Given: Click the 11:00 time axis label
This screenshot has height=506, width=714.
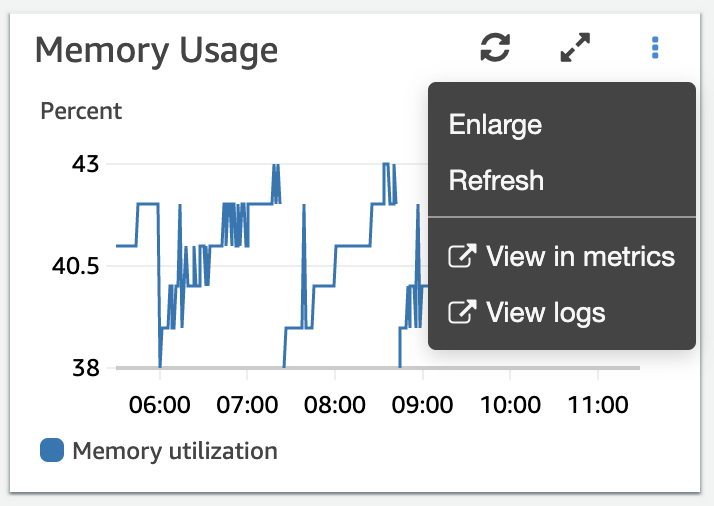Looking at the screenshot, I should [x=597, y=405].
